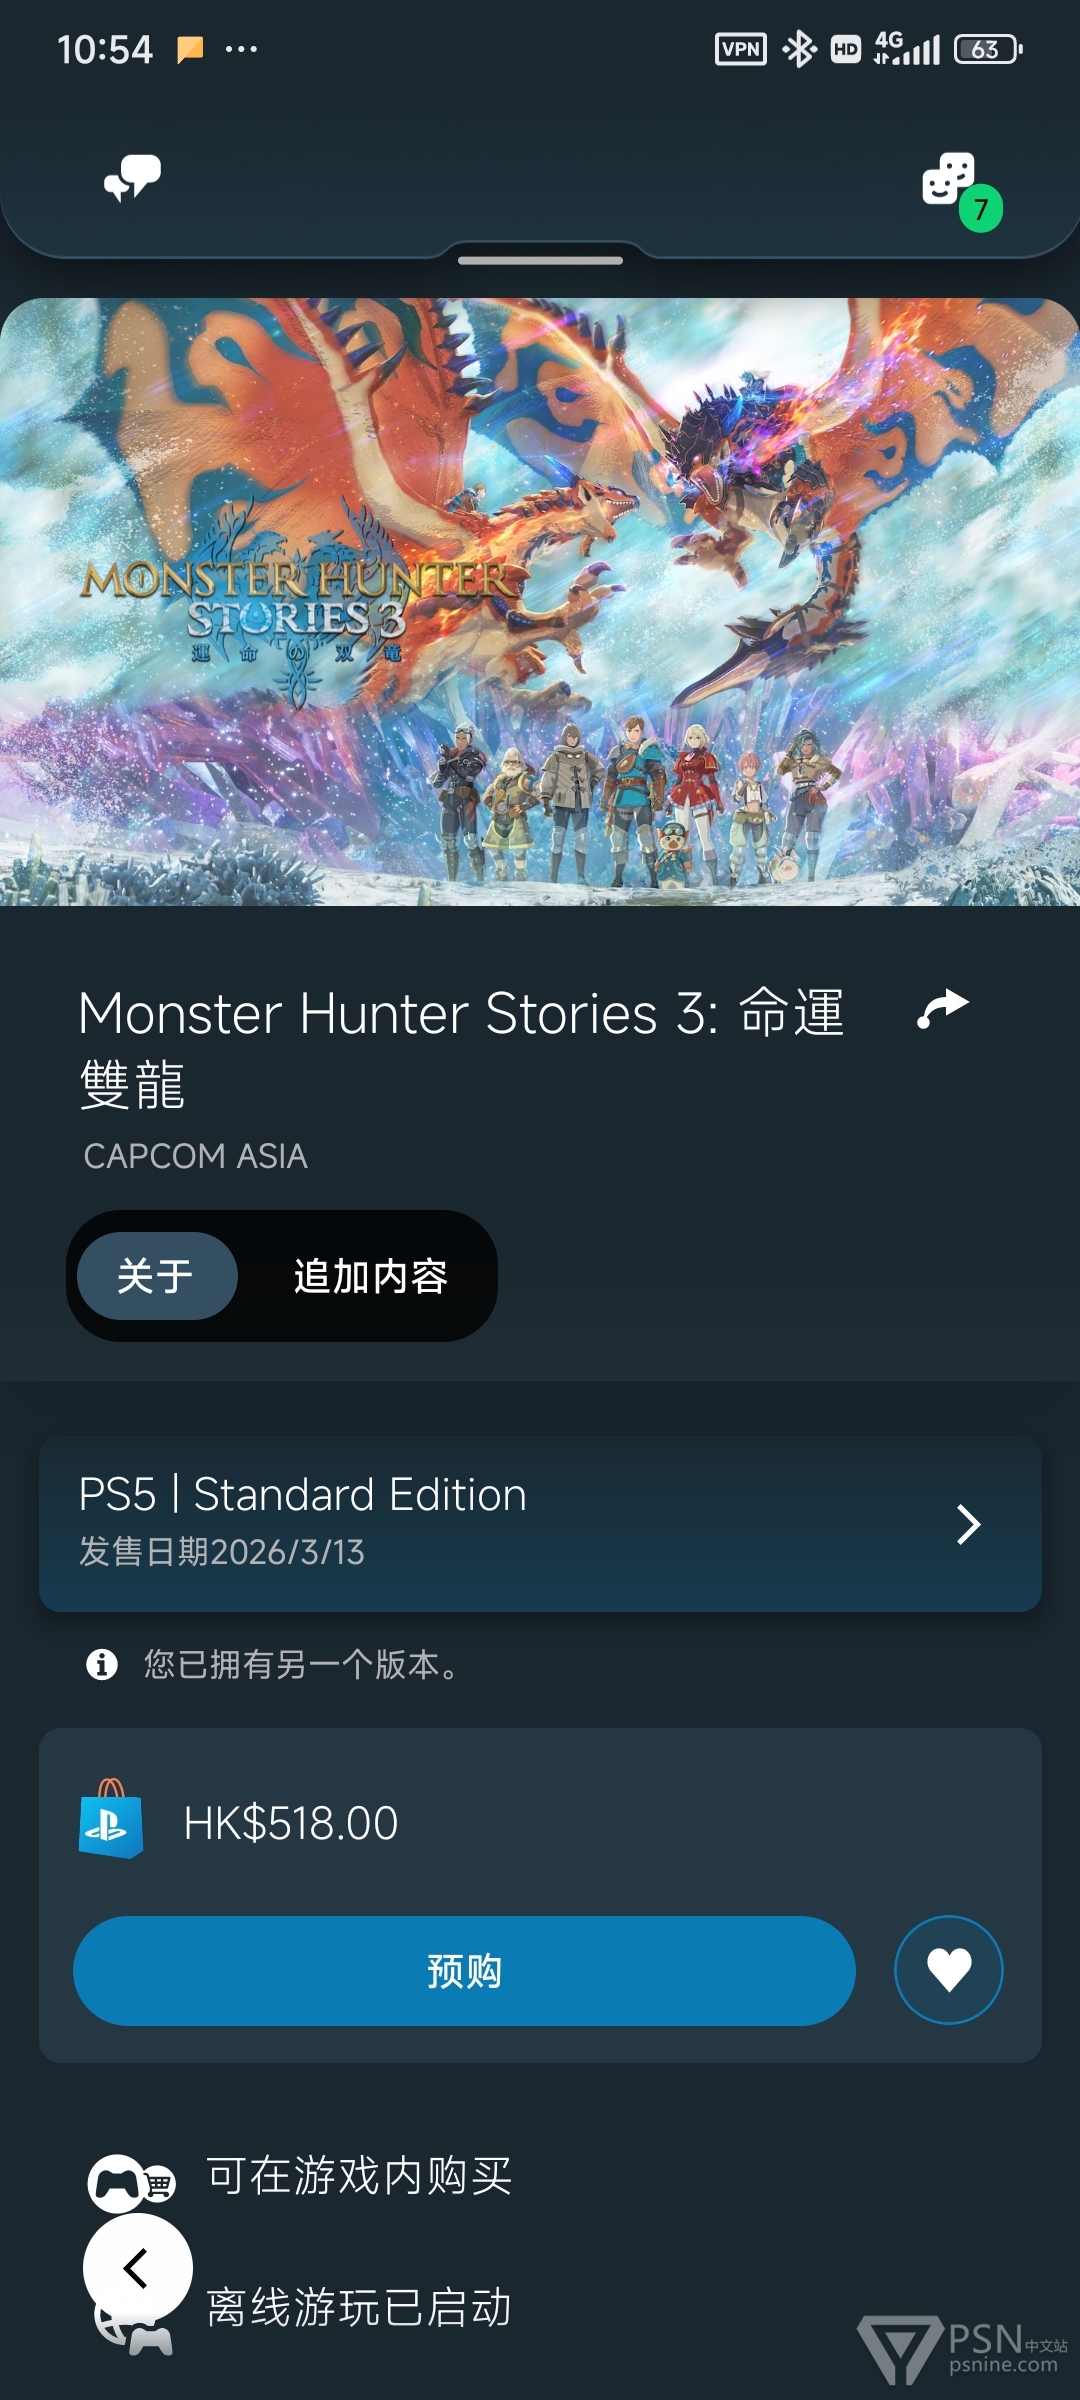Tap the in-game purchases controller icon
The height and width of the screenshot is (2400, 1080).
131,2182
